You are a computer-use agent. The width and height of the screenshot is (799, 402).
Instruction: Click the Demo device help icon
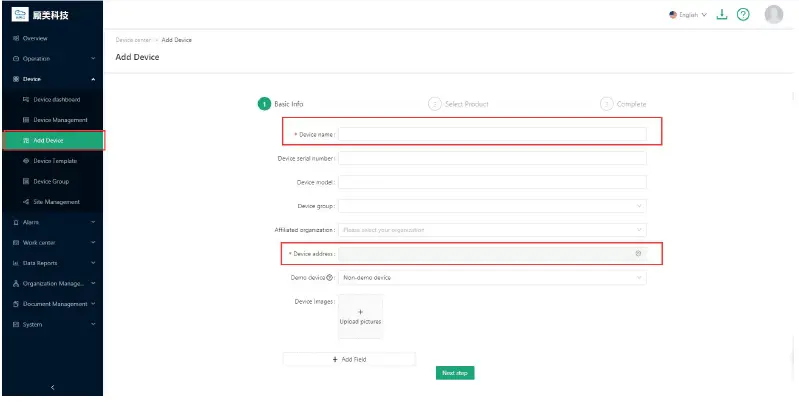click(330, 278)
